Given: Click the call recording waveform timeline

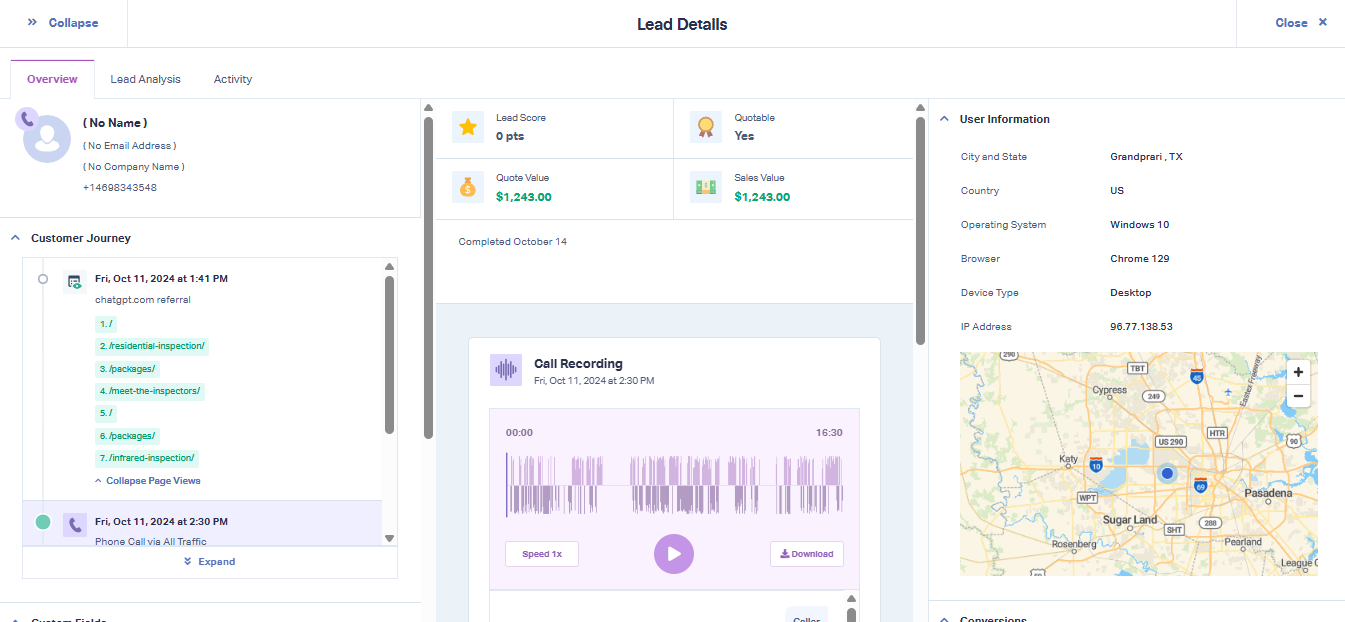Looking at the screenshot, I should [674, 485].
